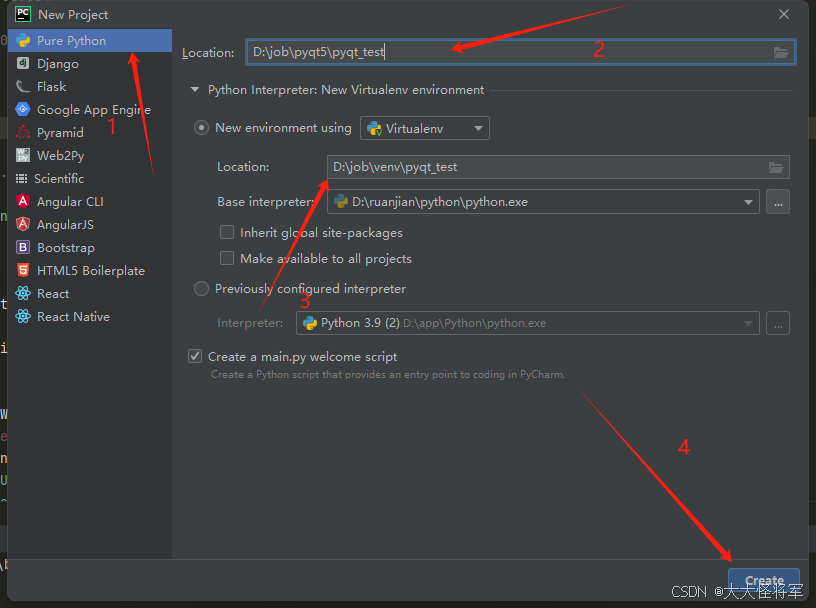Viewport: 816px width, 608px height.
Task: Enable Make available to all projects checkbox
Action: (227, 258)
